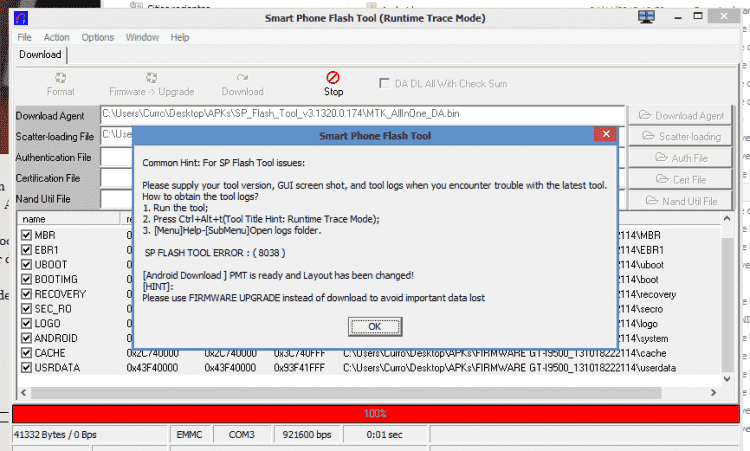The height and width of the screenshot is (451, 750).
Task: Click the horizontal scroll right arrow
Action: (x=714, y=393)
